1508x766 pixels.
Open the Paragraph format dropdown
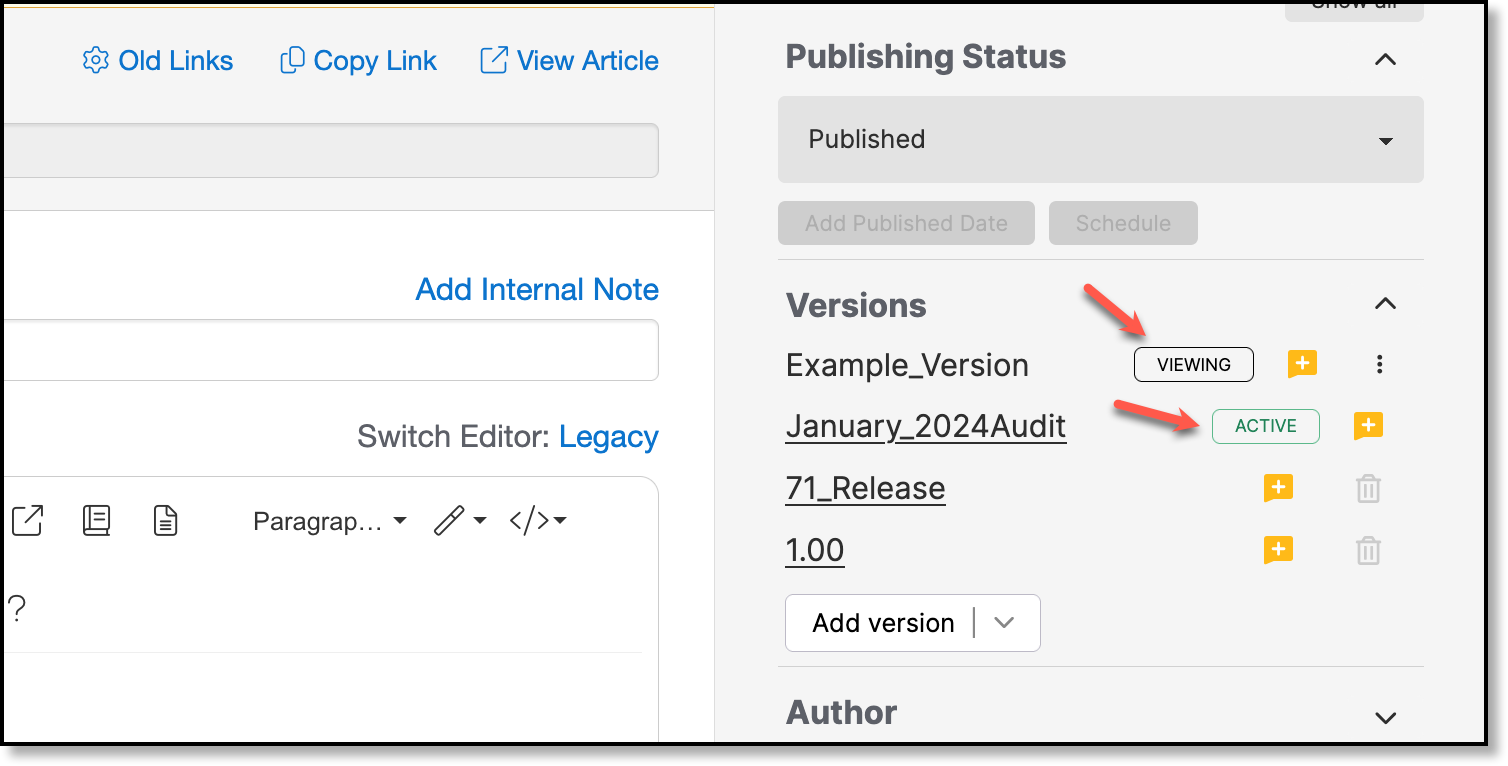tap(330, 521)
